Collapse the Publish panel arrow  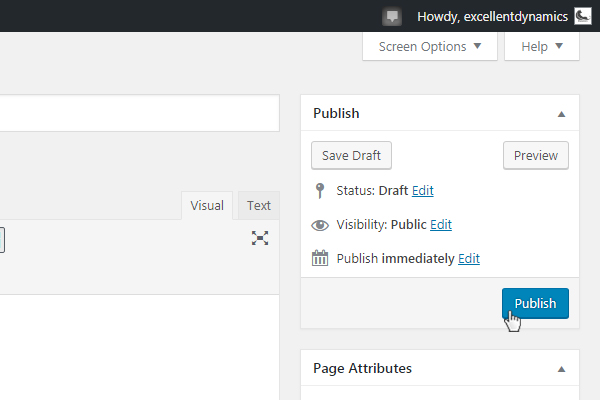[561, 114]
